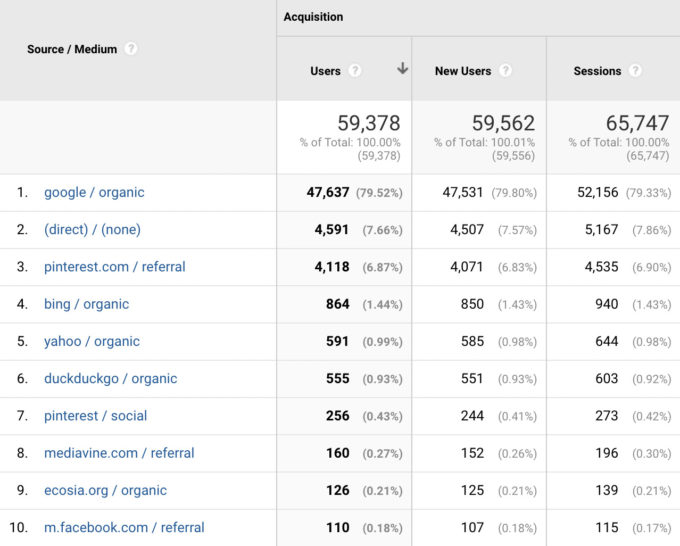Image resolution: width=680 pixels, height=546 pixels.
Task: Sort by the Users column header
Action: pyautogui.click(x=325, y=71)
